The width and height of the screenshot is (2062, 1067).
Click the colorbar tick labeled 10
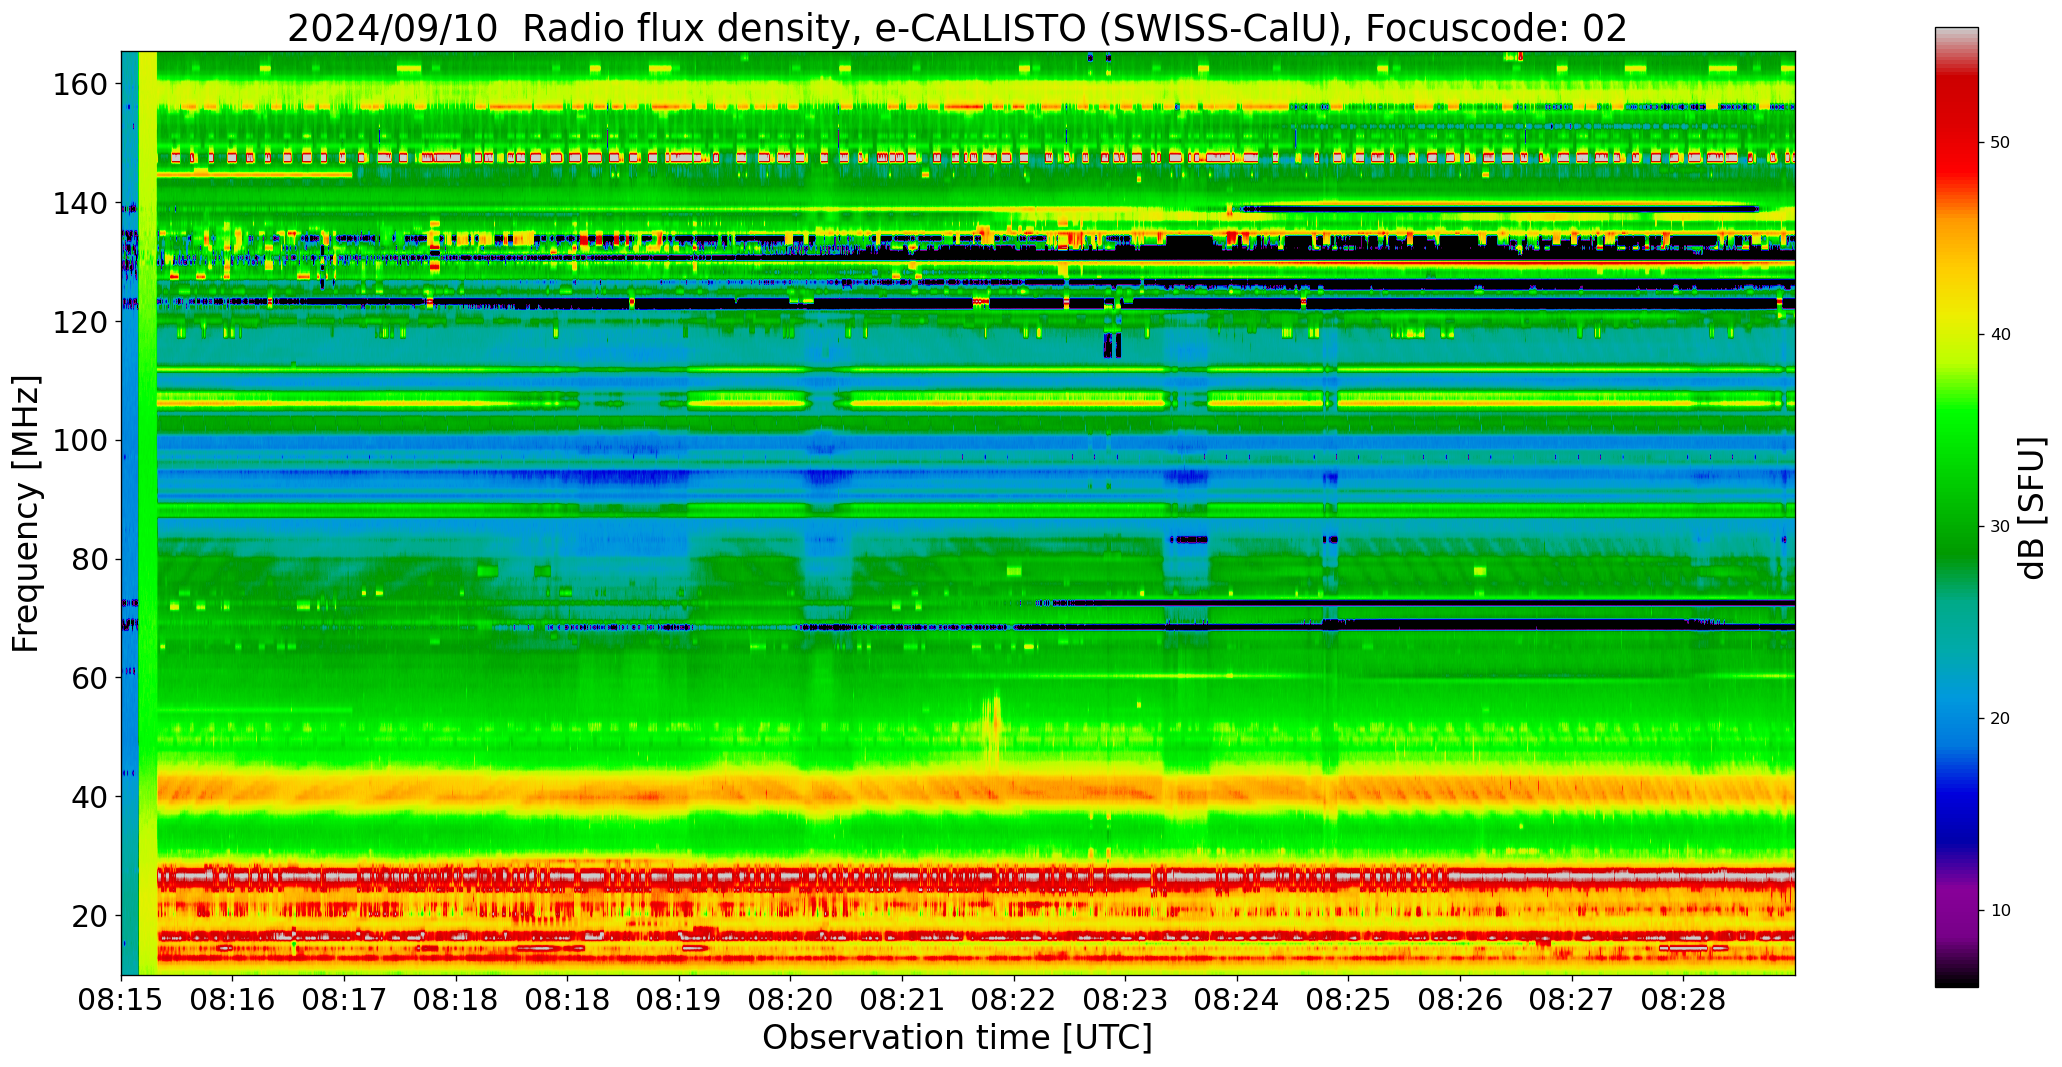point(1999,910)
